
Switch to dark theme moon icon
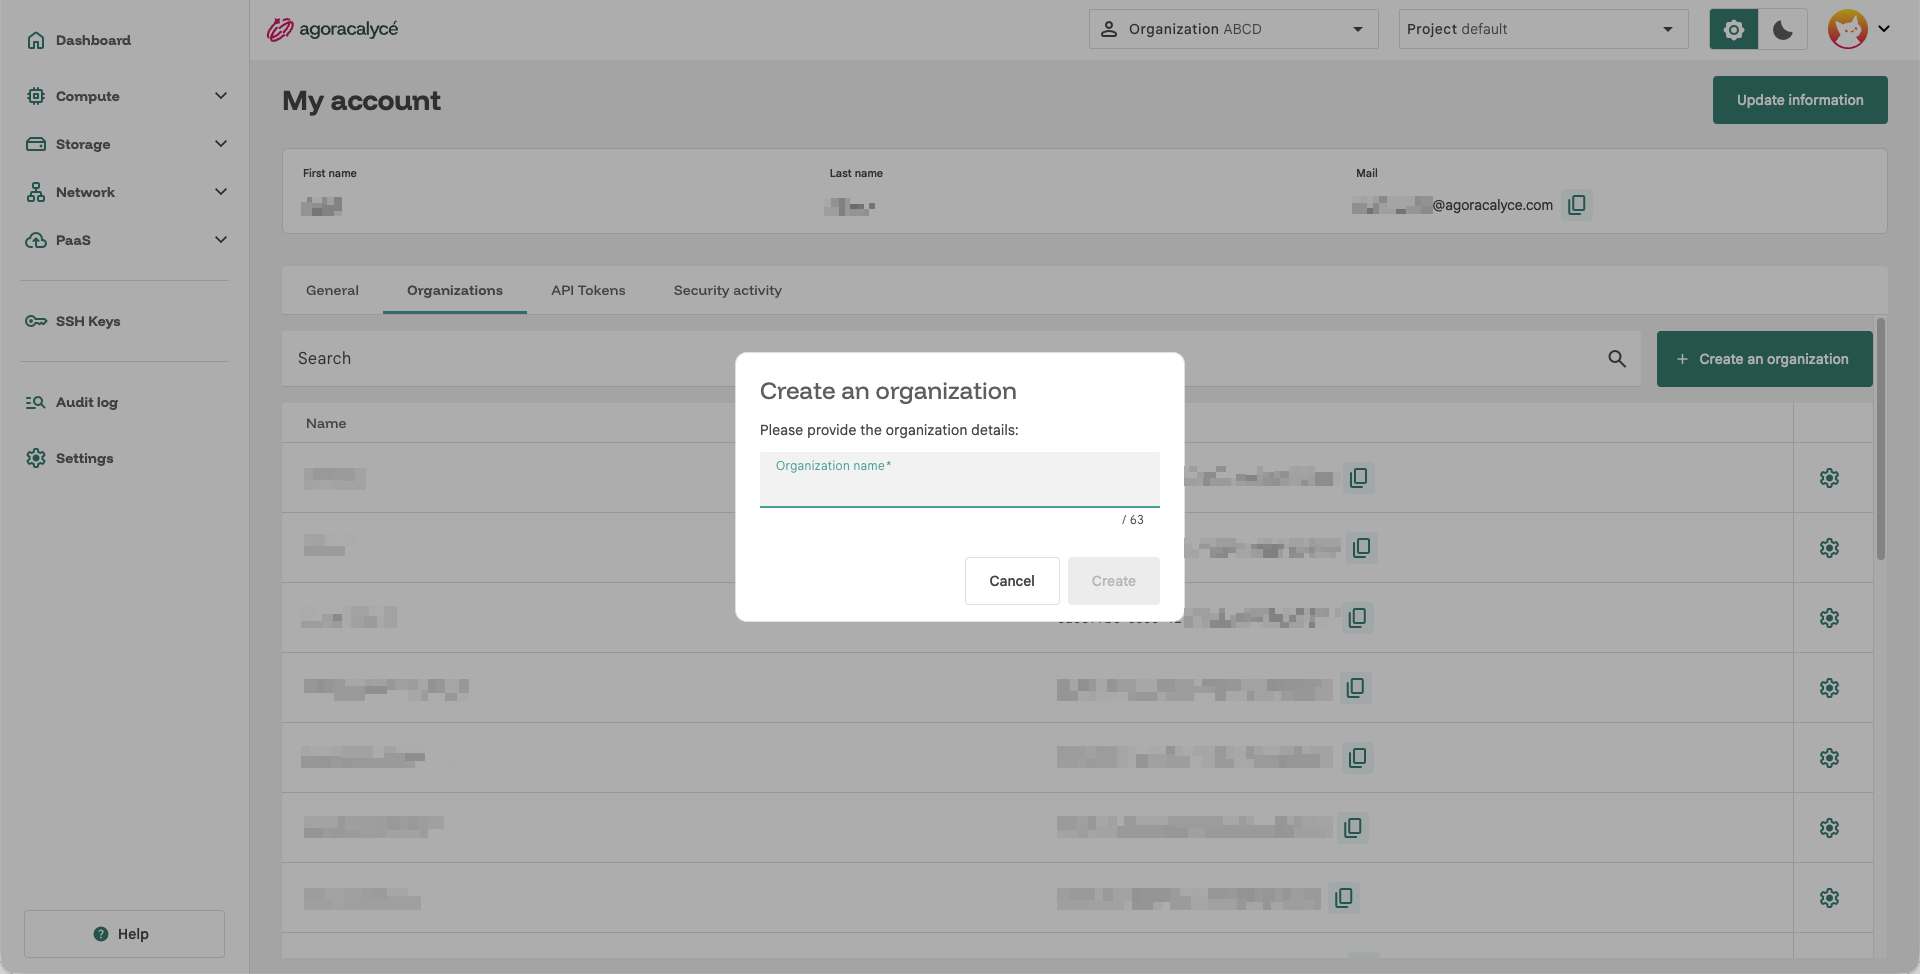pyautogui.click(x=1783, y=29)
